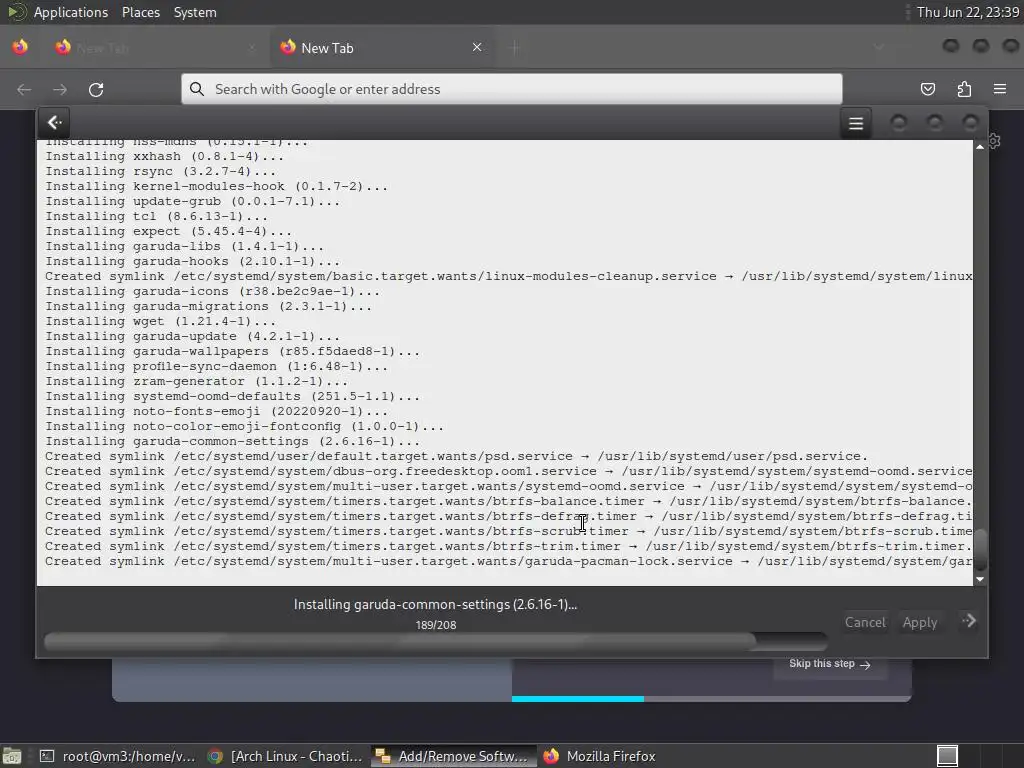1024x768 pixels.
Task: Switch to the faded first New Tab
Action: point(157,48)
